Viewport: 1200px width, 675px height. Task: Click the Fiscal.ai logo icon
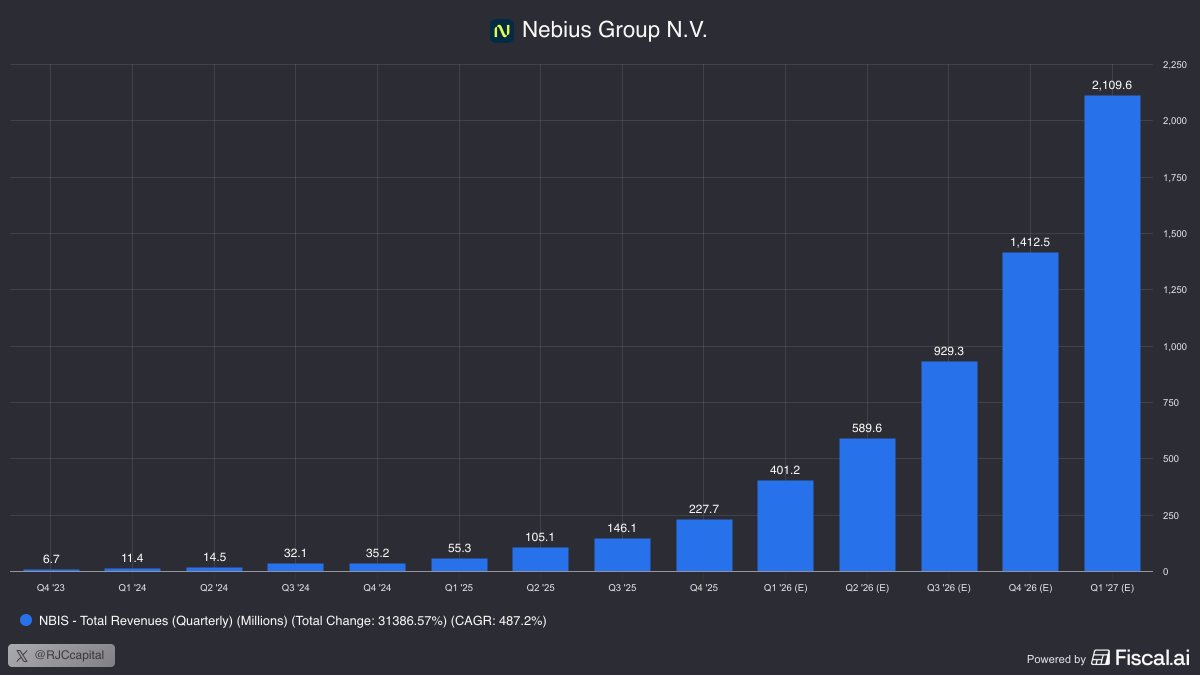tap(1100, 658)
